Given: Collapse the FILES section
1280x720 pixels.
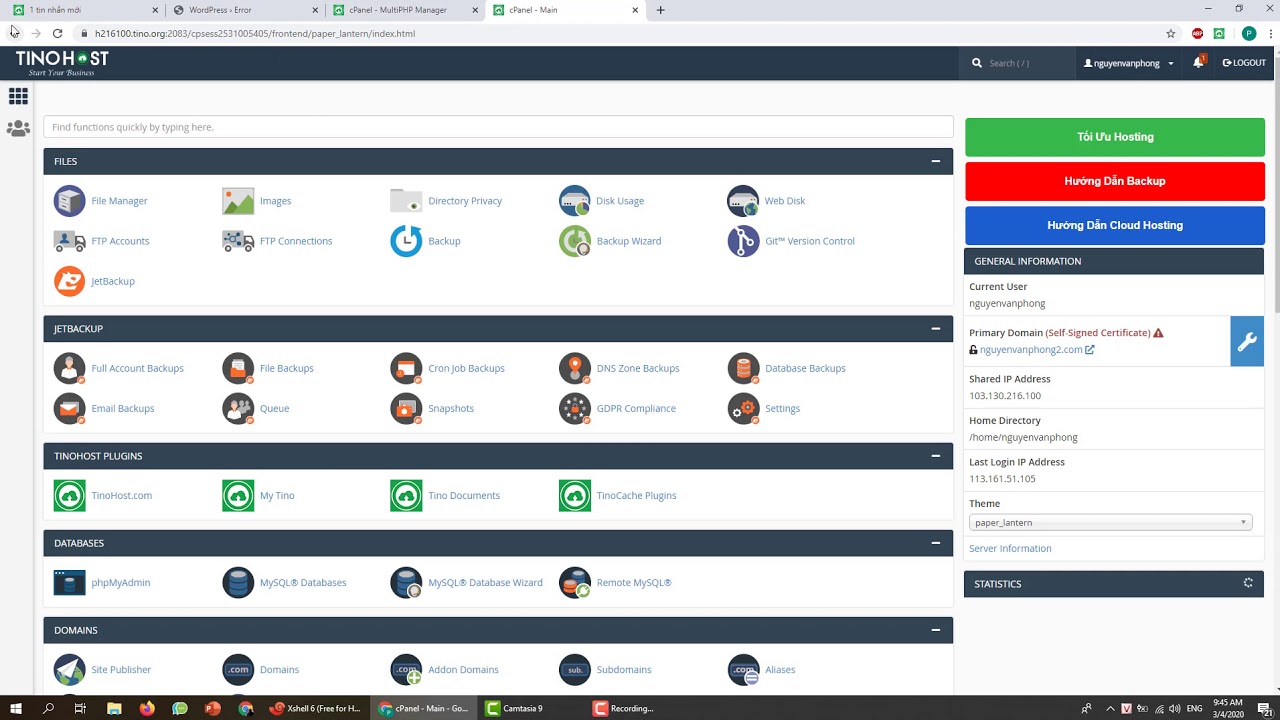Looking at the screenshot, I should pos(936,161).
